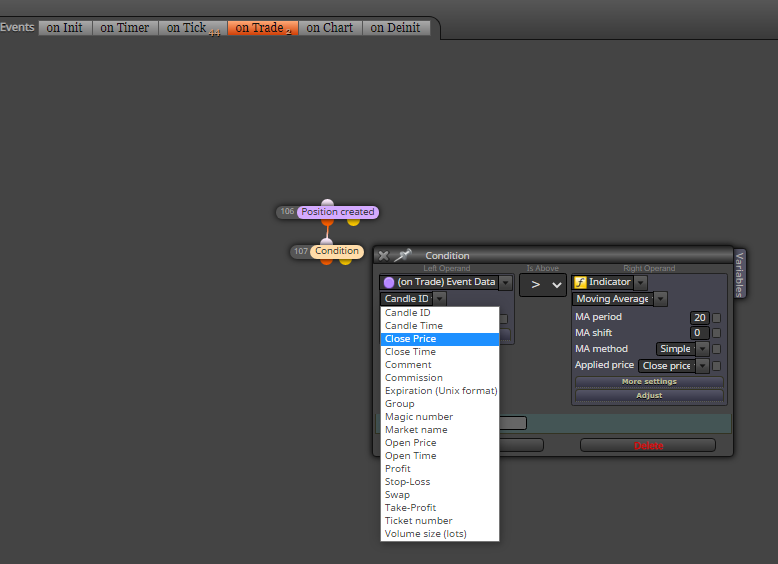Tick the checkbox beside MA method

pos(716,349)
